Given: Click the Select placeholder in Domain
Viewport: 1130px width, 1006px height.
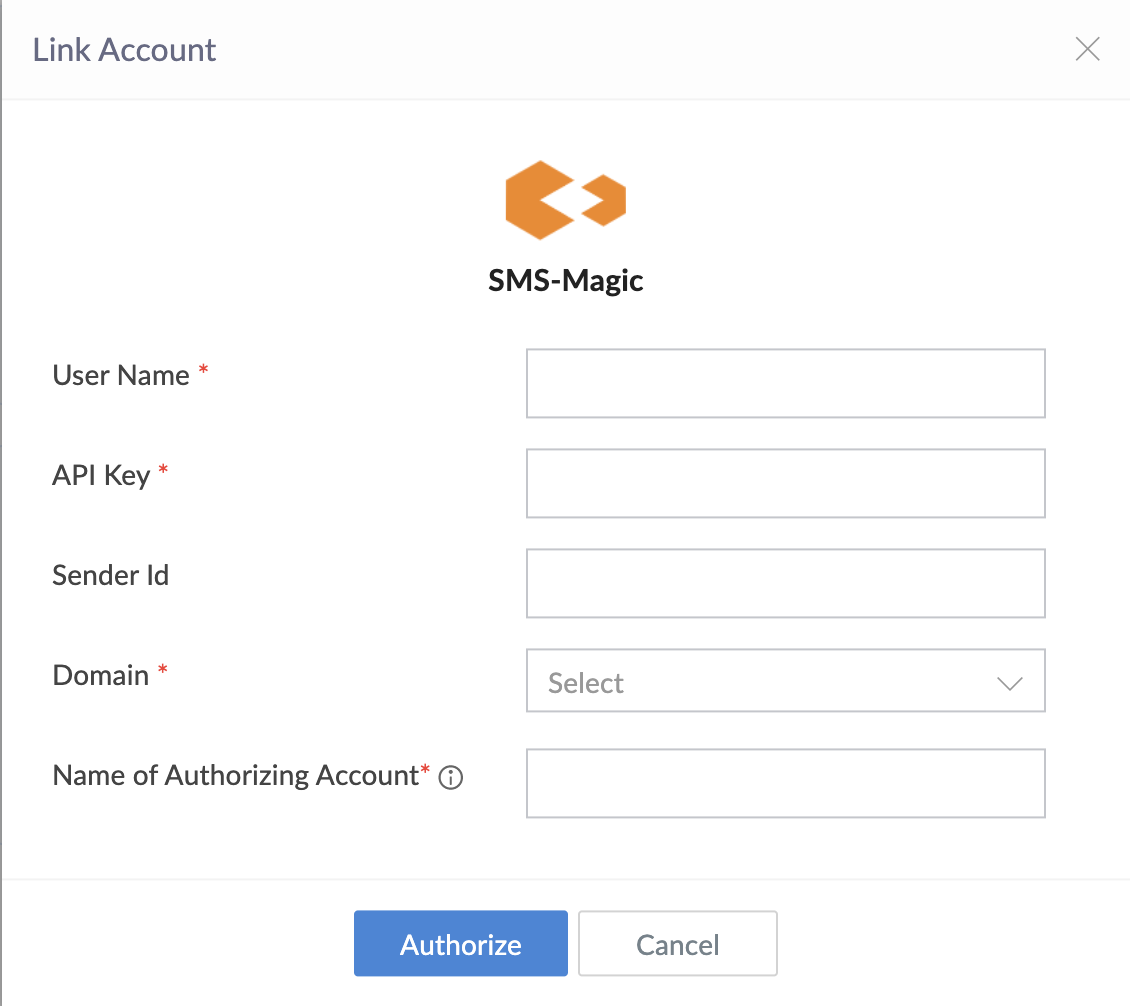Looking at the screenshot, I should click(586, 683).
